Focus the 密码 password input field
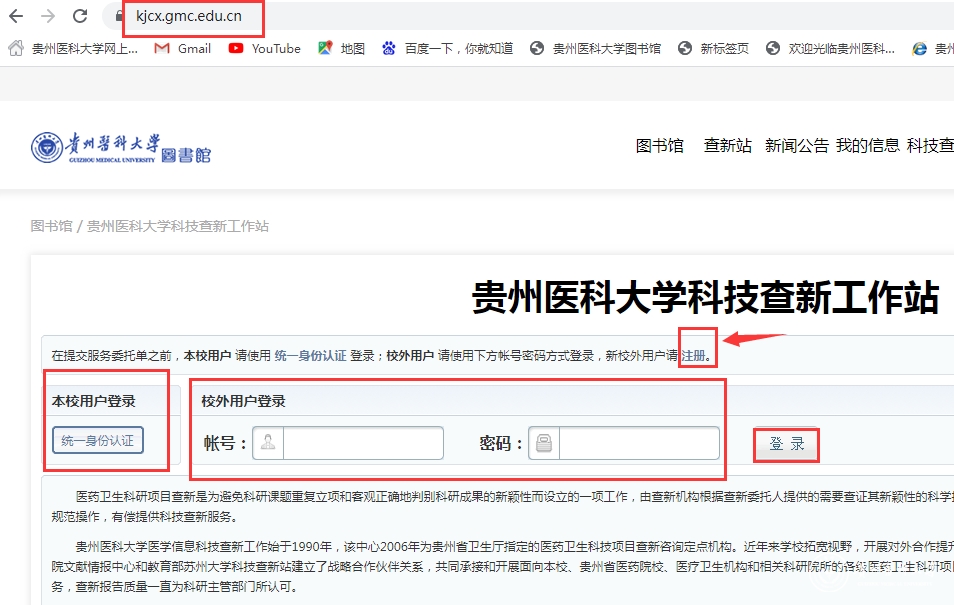Viewport: 954px width, 605px height. coord(638,443)
